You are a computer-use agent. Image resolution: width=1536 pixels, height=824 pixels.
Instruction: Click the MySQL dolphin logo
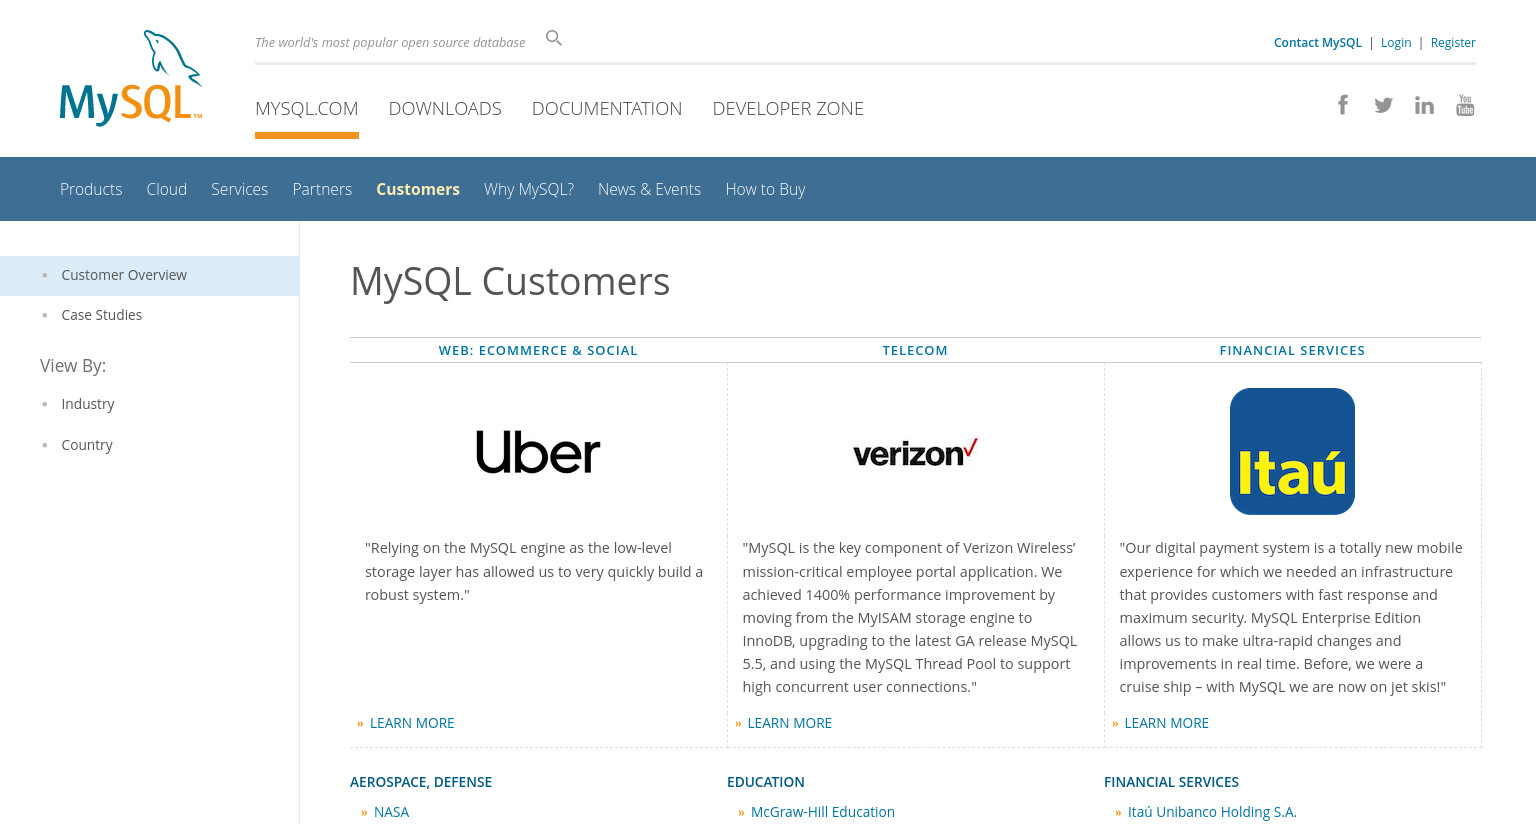point(131,78)
